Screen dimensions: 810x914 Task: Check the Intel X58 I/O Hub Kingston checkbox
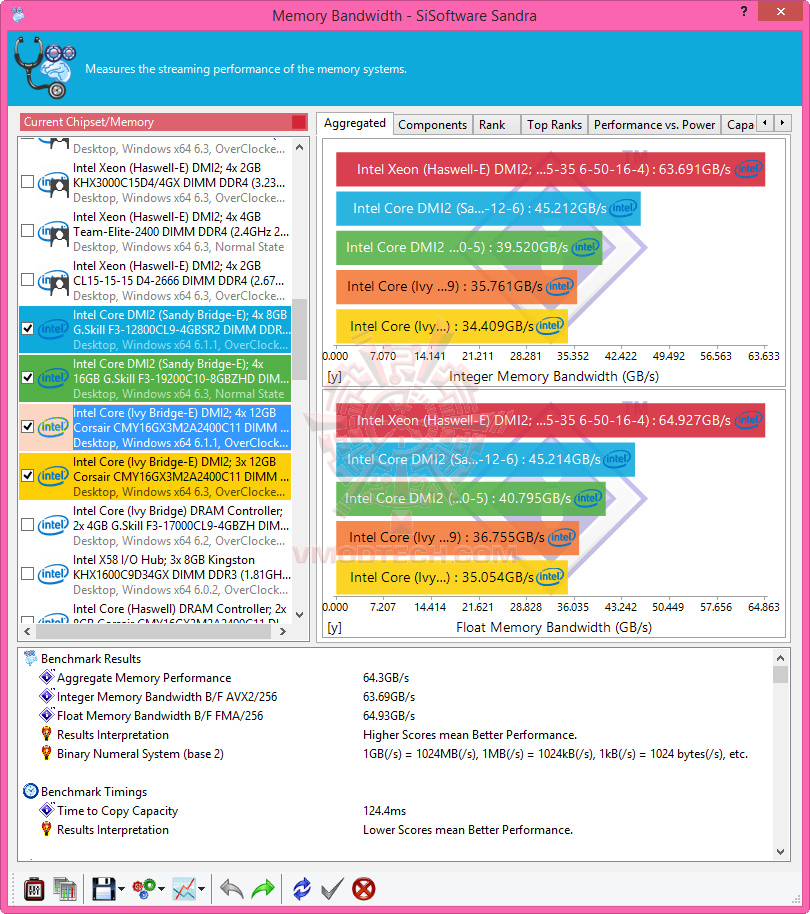click(x=27, y=574)
